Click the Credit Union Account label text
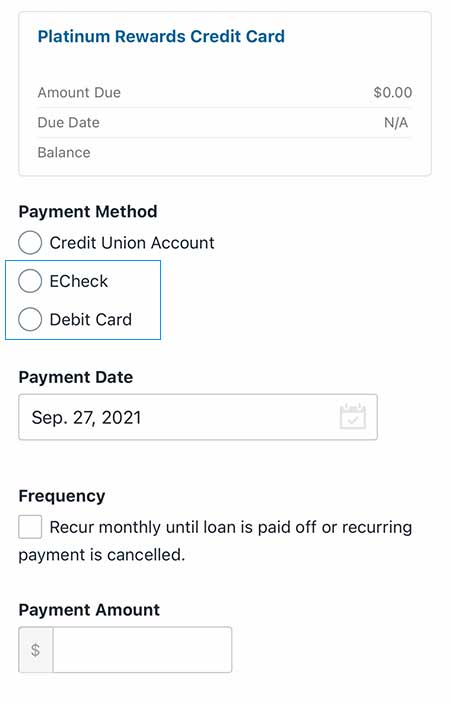 [x=132, y=243]
